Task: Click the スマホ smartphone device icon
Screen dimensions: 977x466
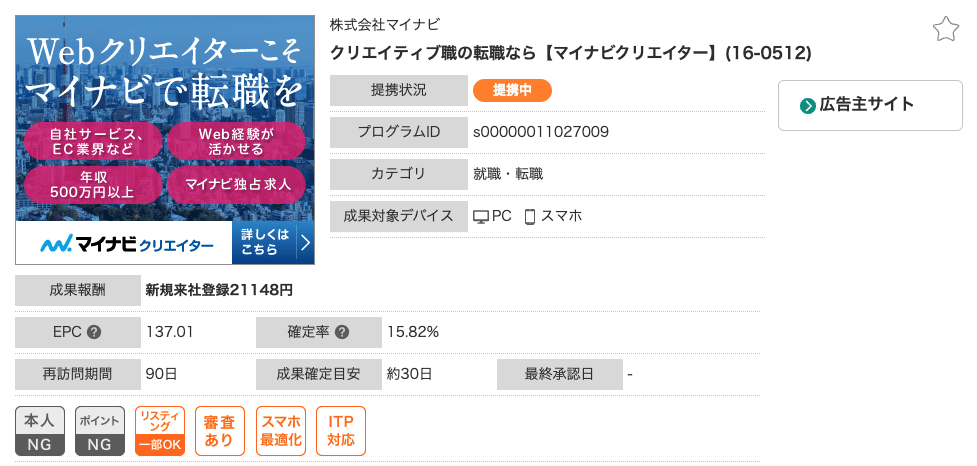Action: tap(530, 217)
